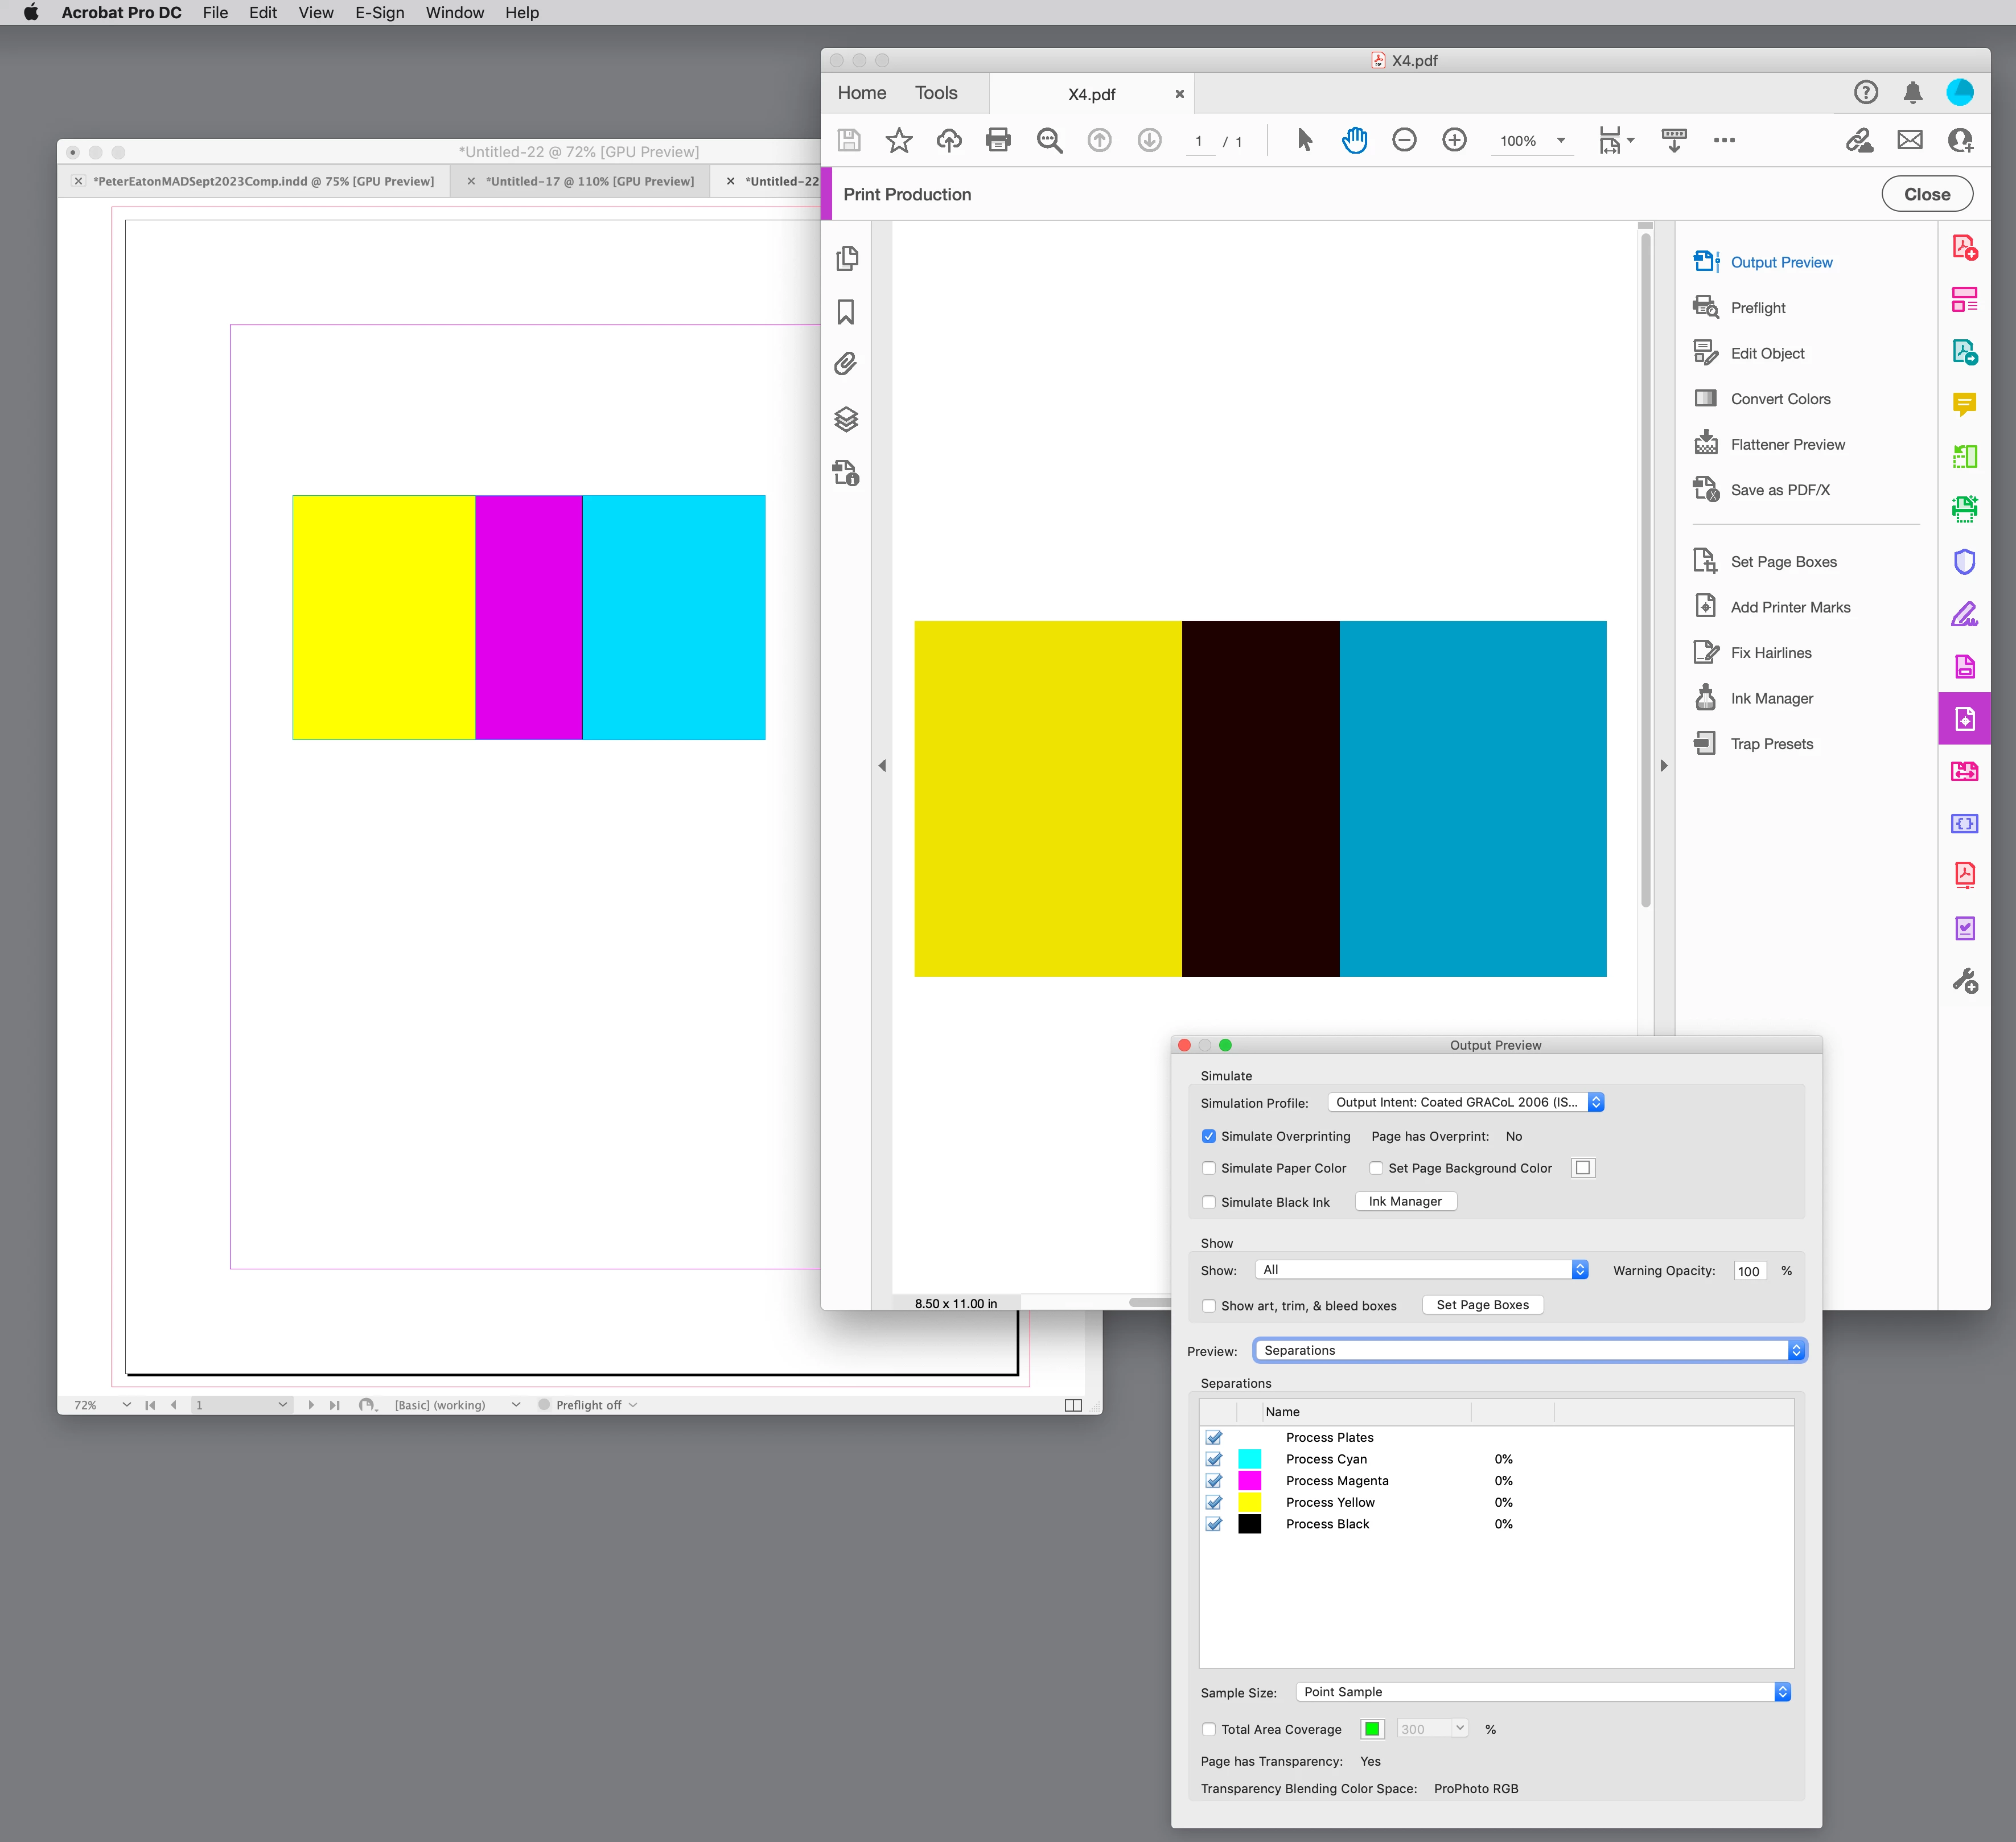Click the notifications bell icon
Viewport: 2016px width, 1842px height.
coord(1912,93)
